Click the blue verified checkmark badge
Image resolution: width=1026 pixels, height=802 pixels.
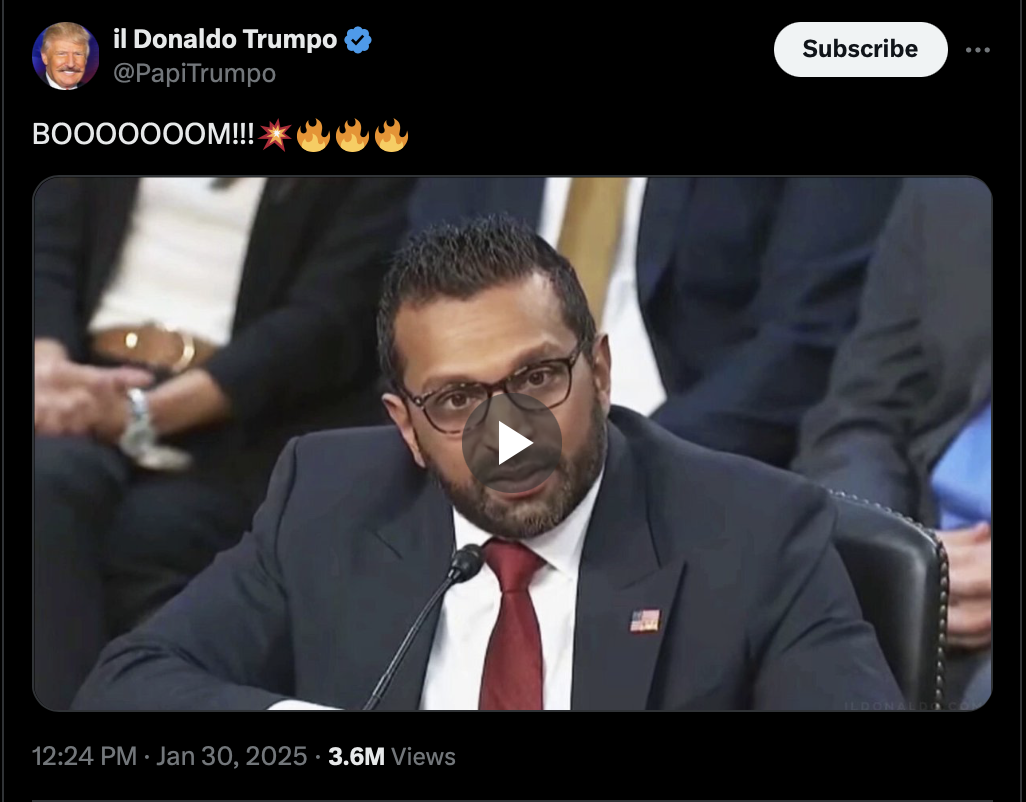358,40
